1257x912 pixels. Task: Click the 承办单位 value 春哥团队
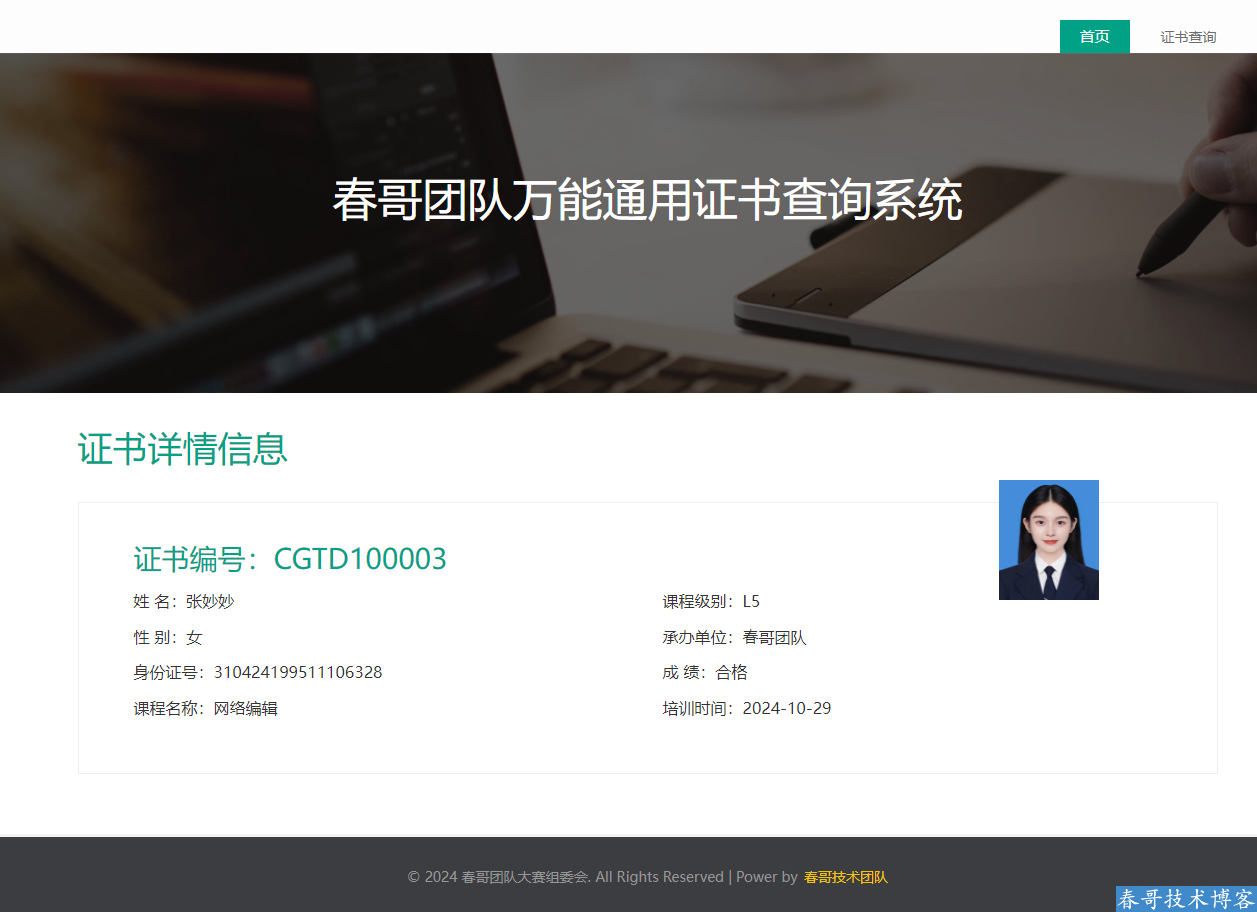coord(774,638)
